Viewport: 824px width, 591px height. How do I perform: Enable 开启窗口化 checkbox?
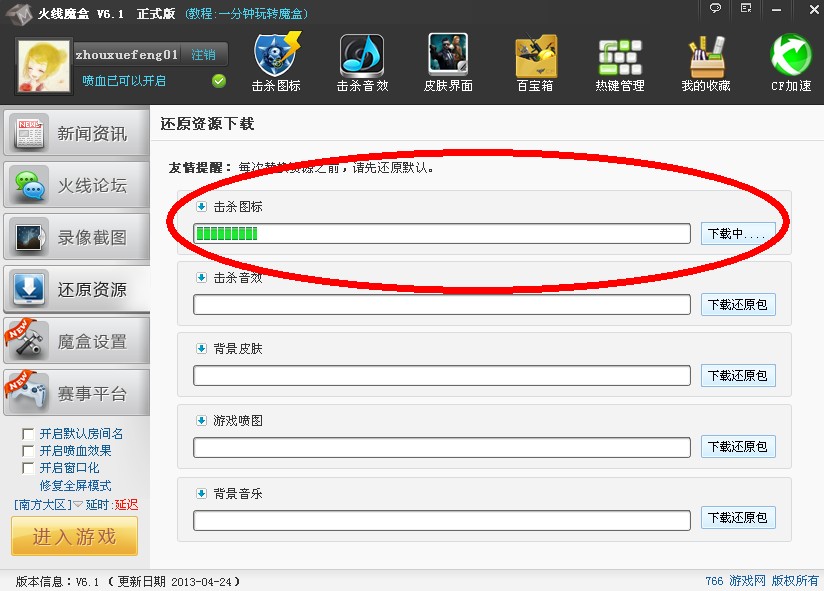(x=28, y=468)
